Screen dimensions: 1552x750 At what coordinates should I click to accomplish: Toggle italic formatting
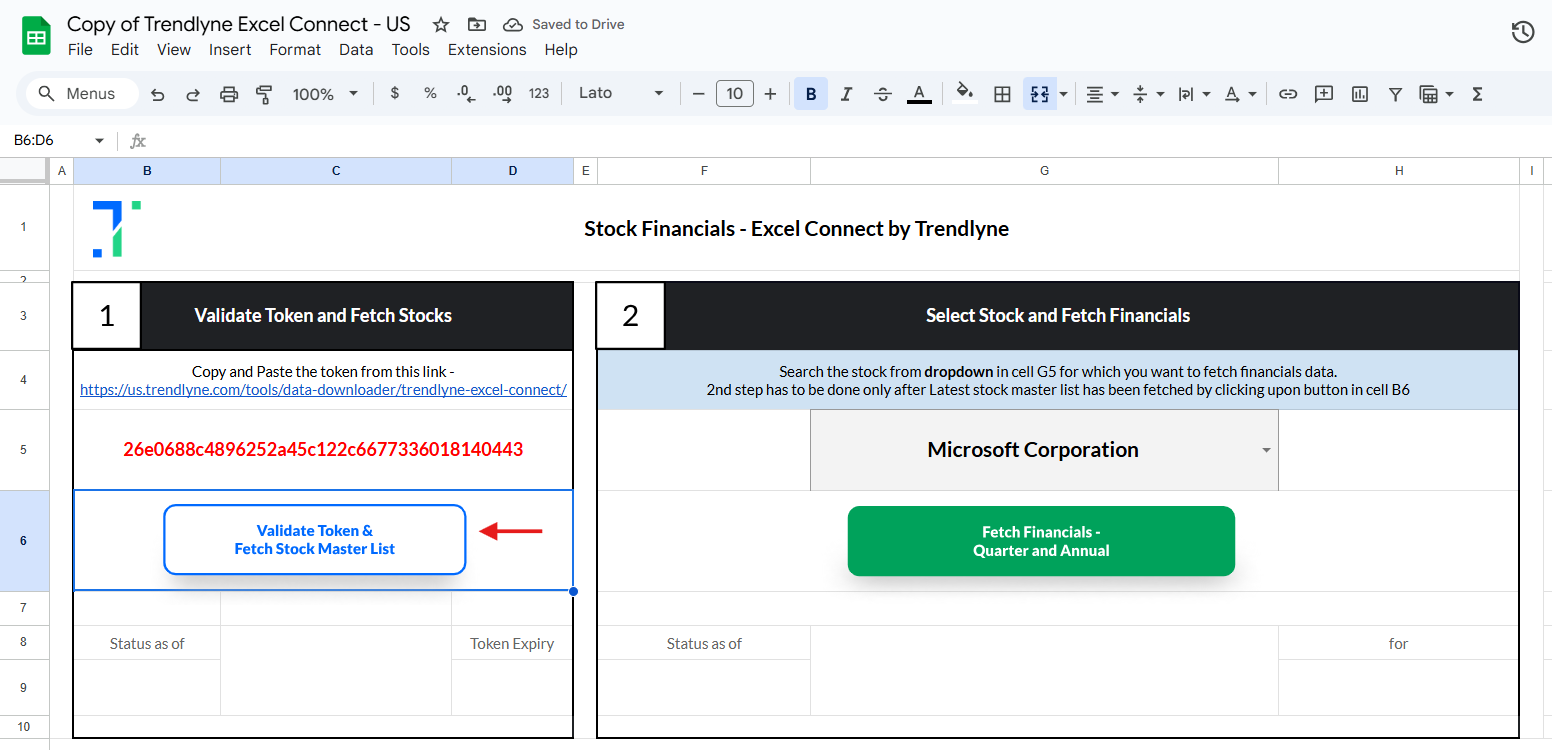pos(846,94)
